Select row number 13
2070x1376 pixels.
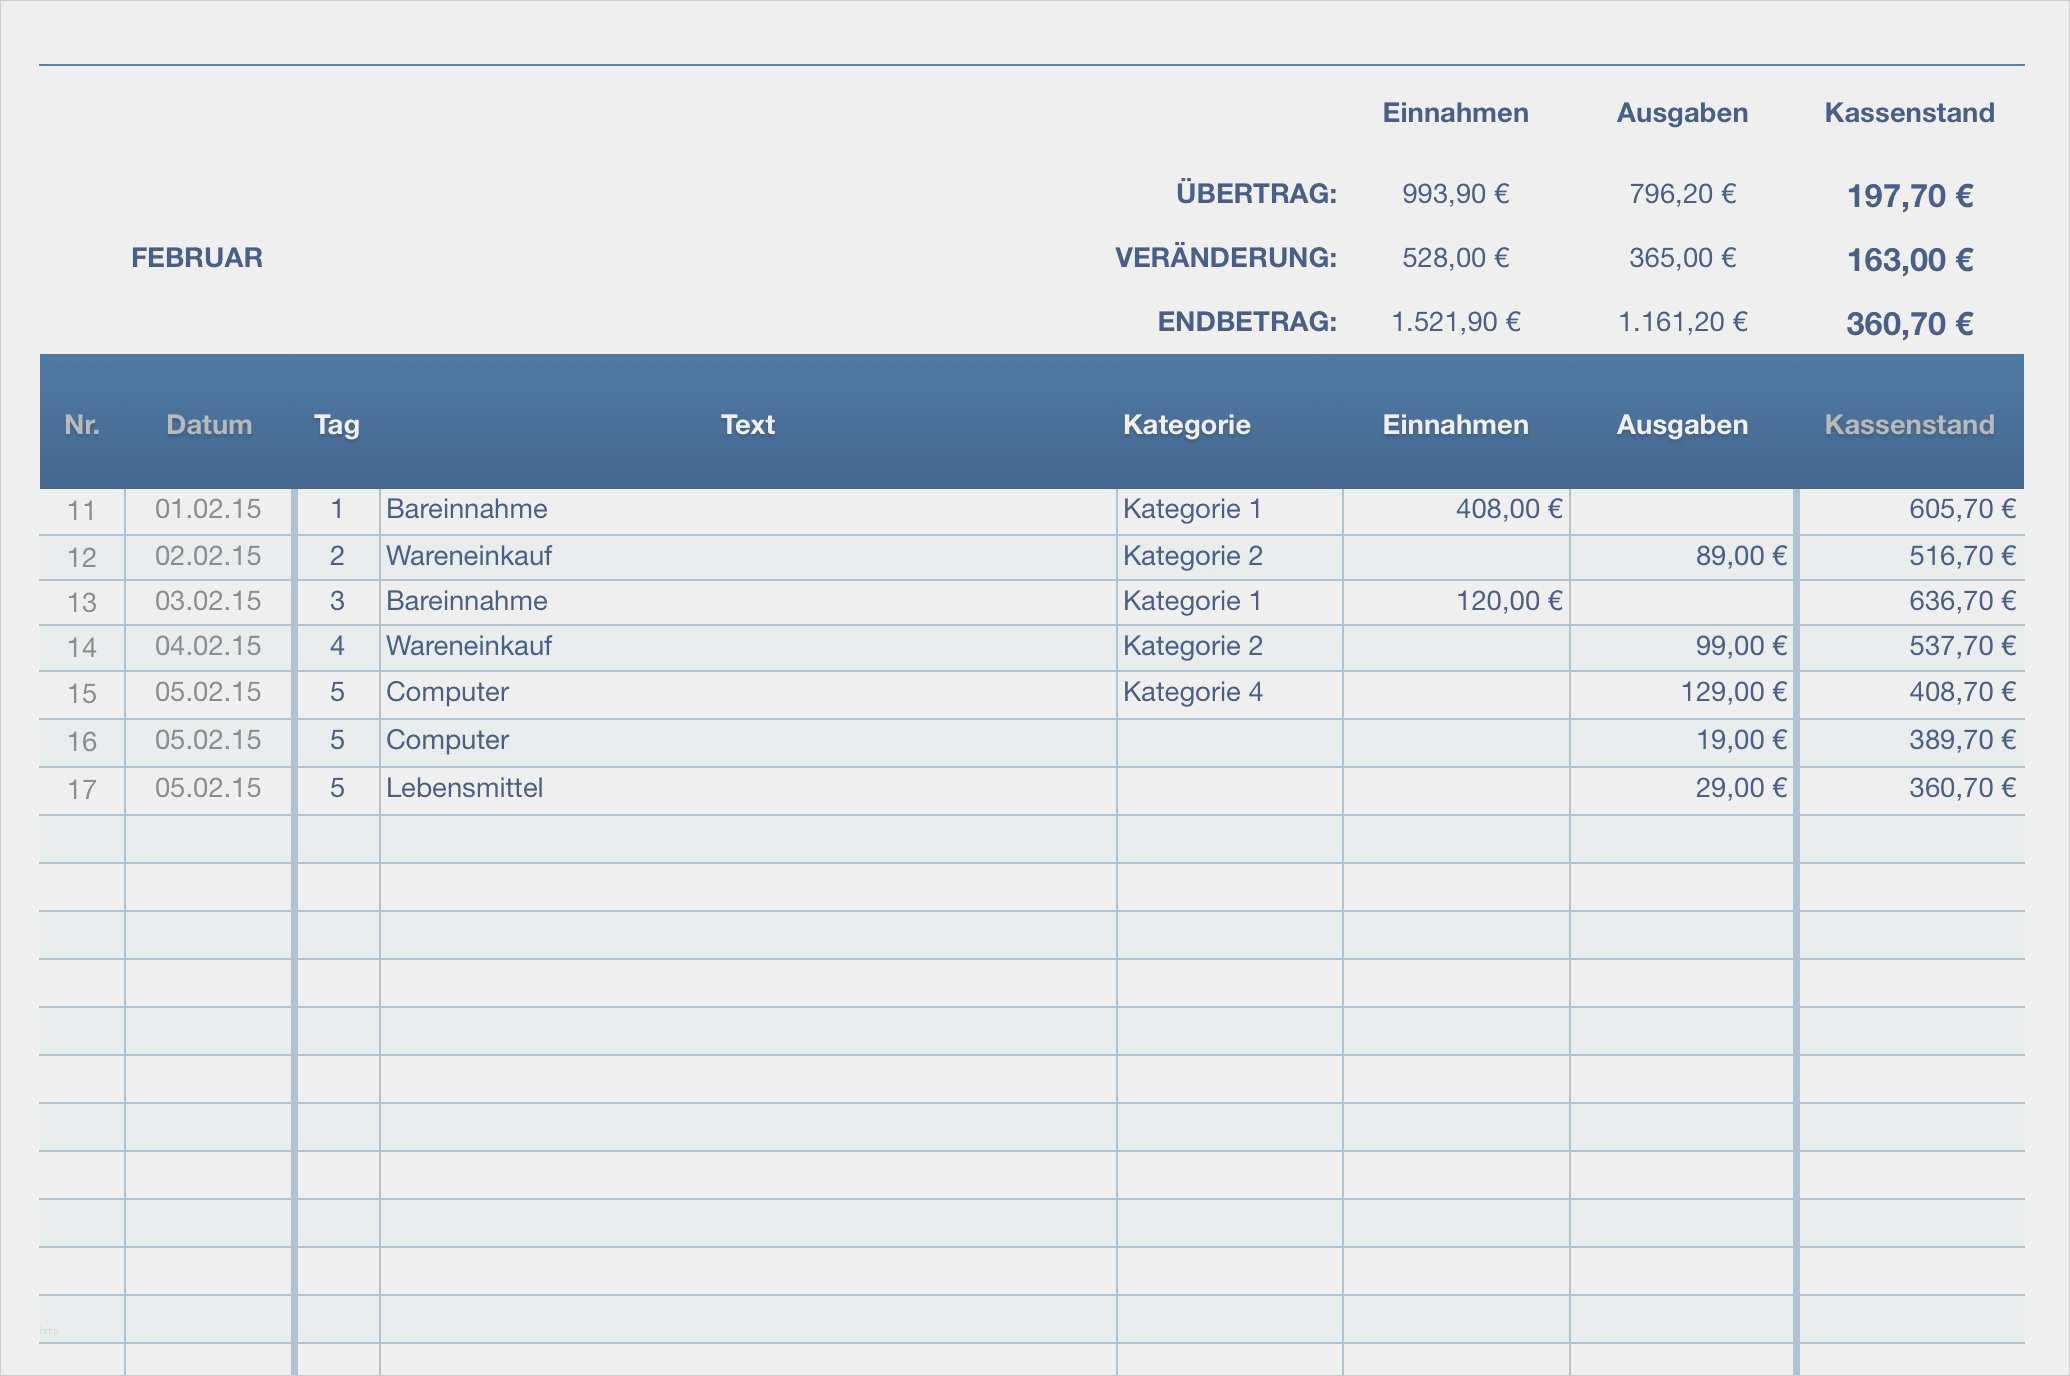(82, 603)
